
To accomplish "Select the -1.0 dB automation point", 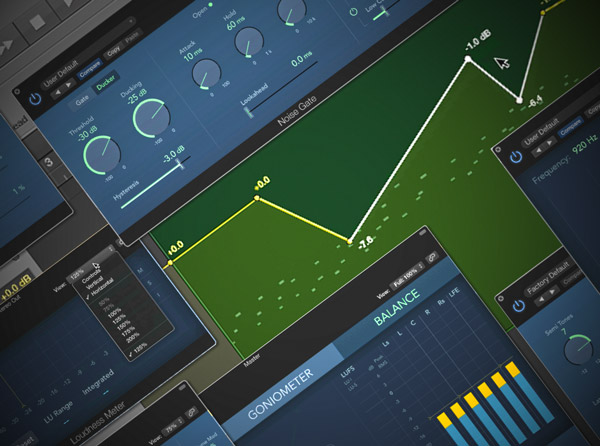I will [x=468, y=59].
